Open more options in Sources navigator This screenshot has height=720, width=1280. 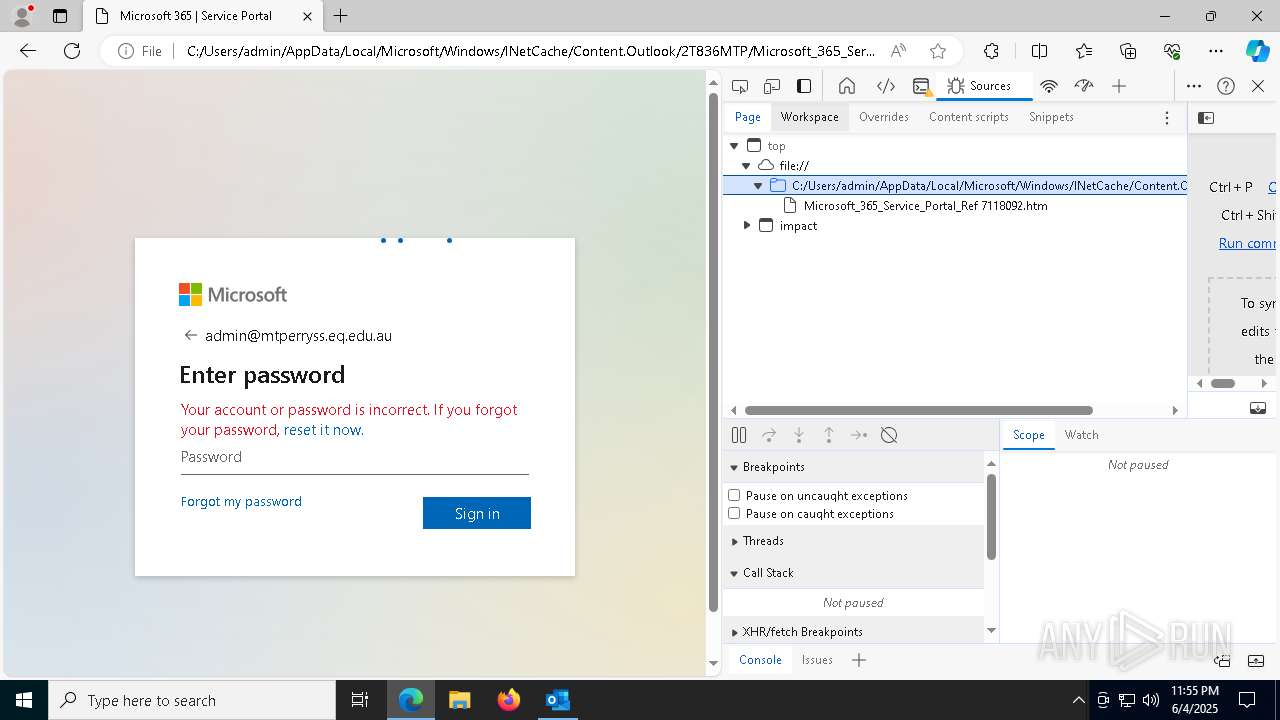click(x=1166, y=118)
